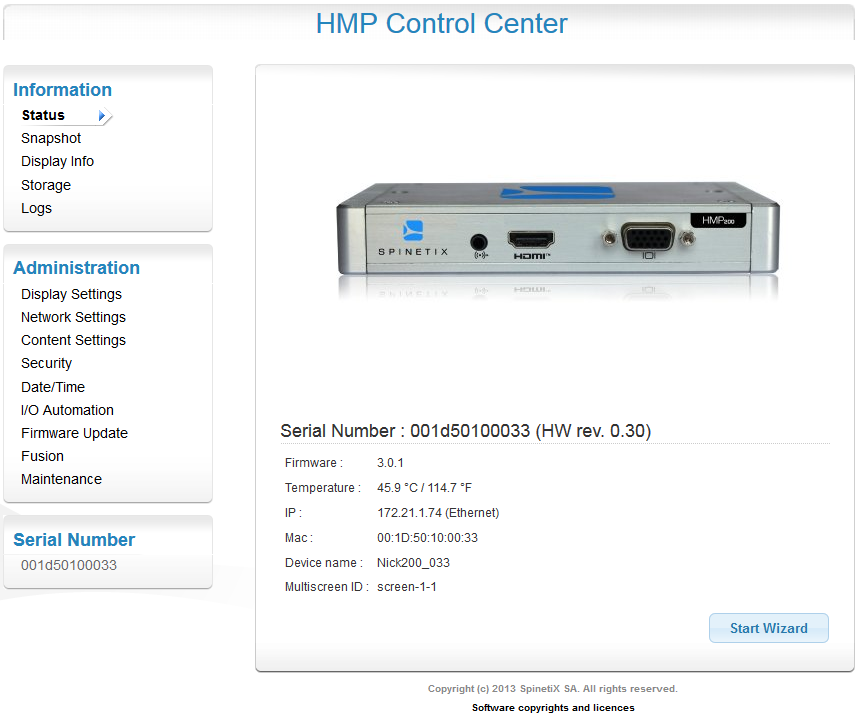859x717 pixels.
Task: Click the Serial Number heading with HW rev. 0.30
Action: (x=466, y=431)
